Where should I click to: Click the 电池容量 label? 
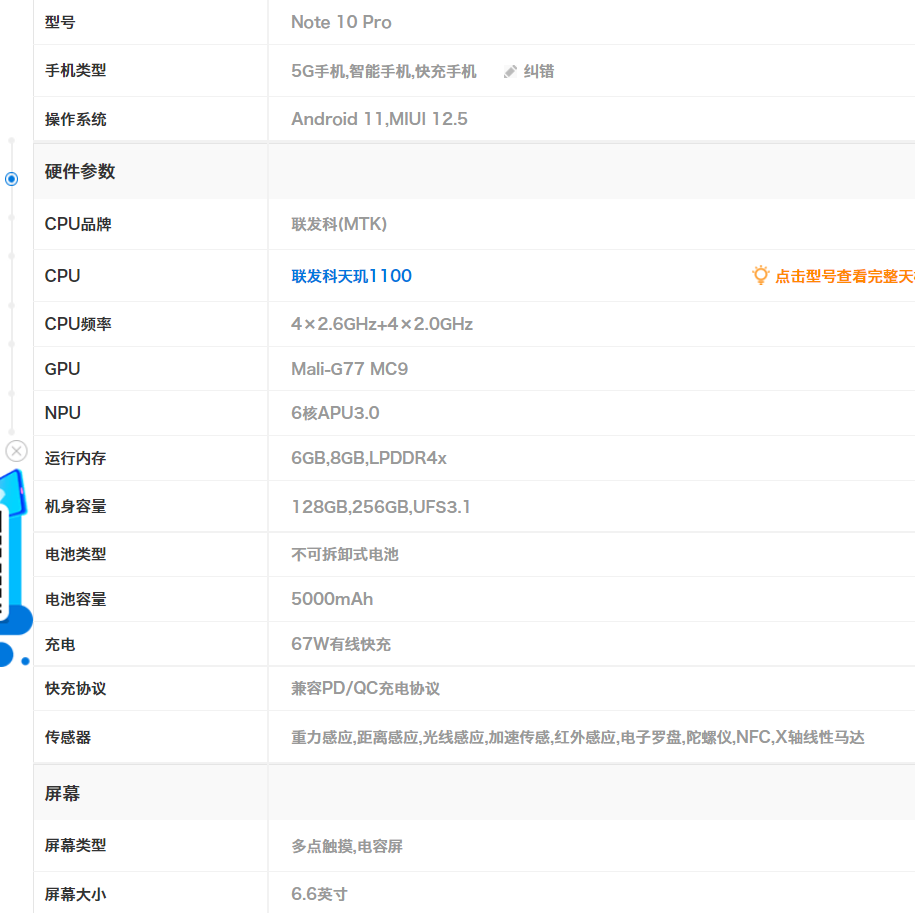75,599
